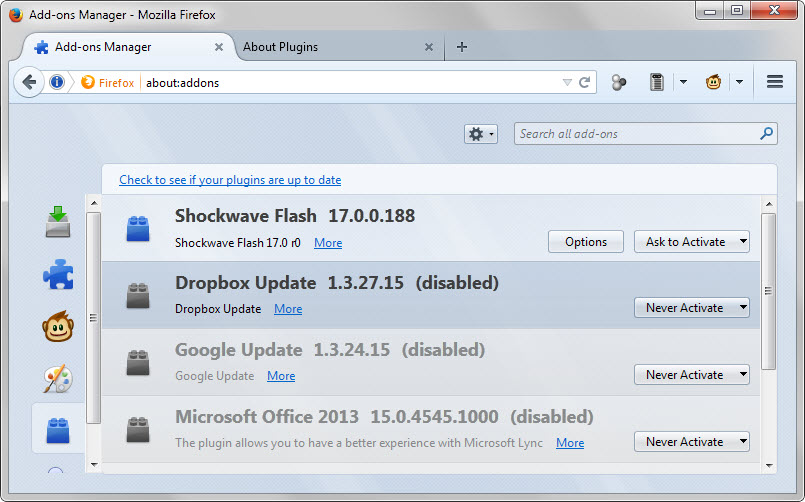Image resolution: width=805 pixels, height=502 pixels.
Task: Open the Greasemonkey toolbar dropdown arrow
Action: coord(739,82)
